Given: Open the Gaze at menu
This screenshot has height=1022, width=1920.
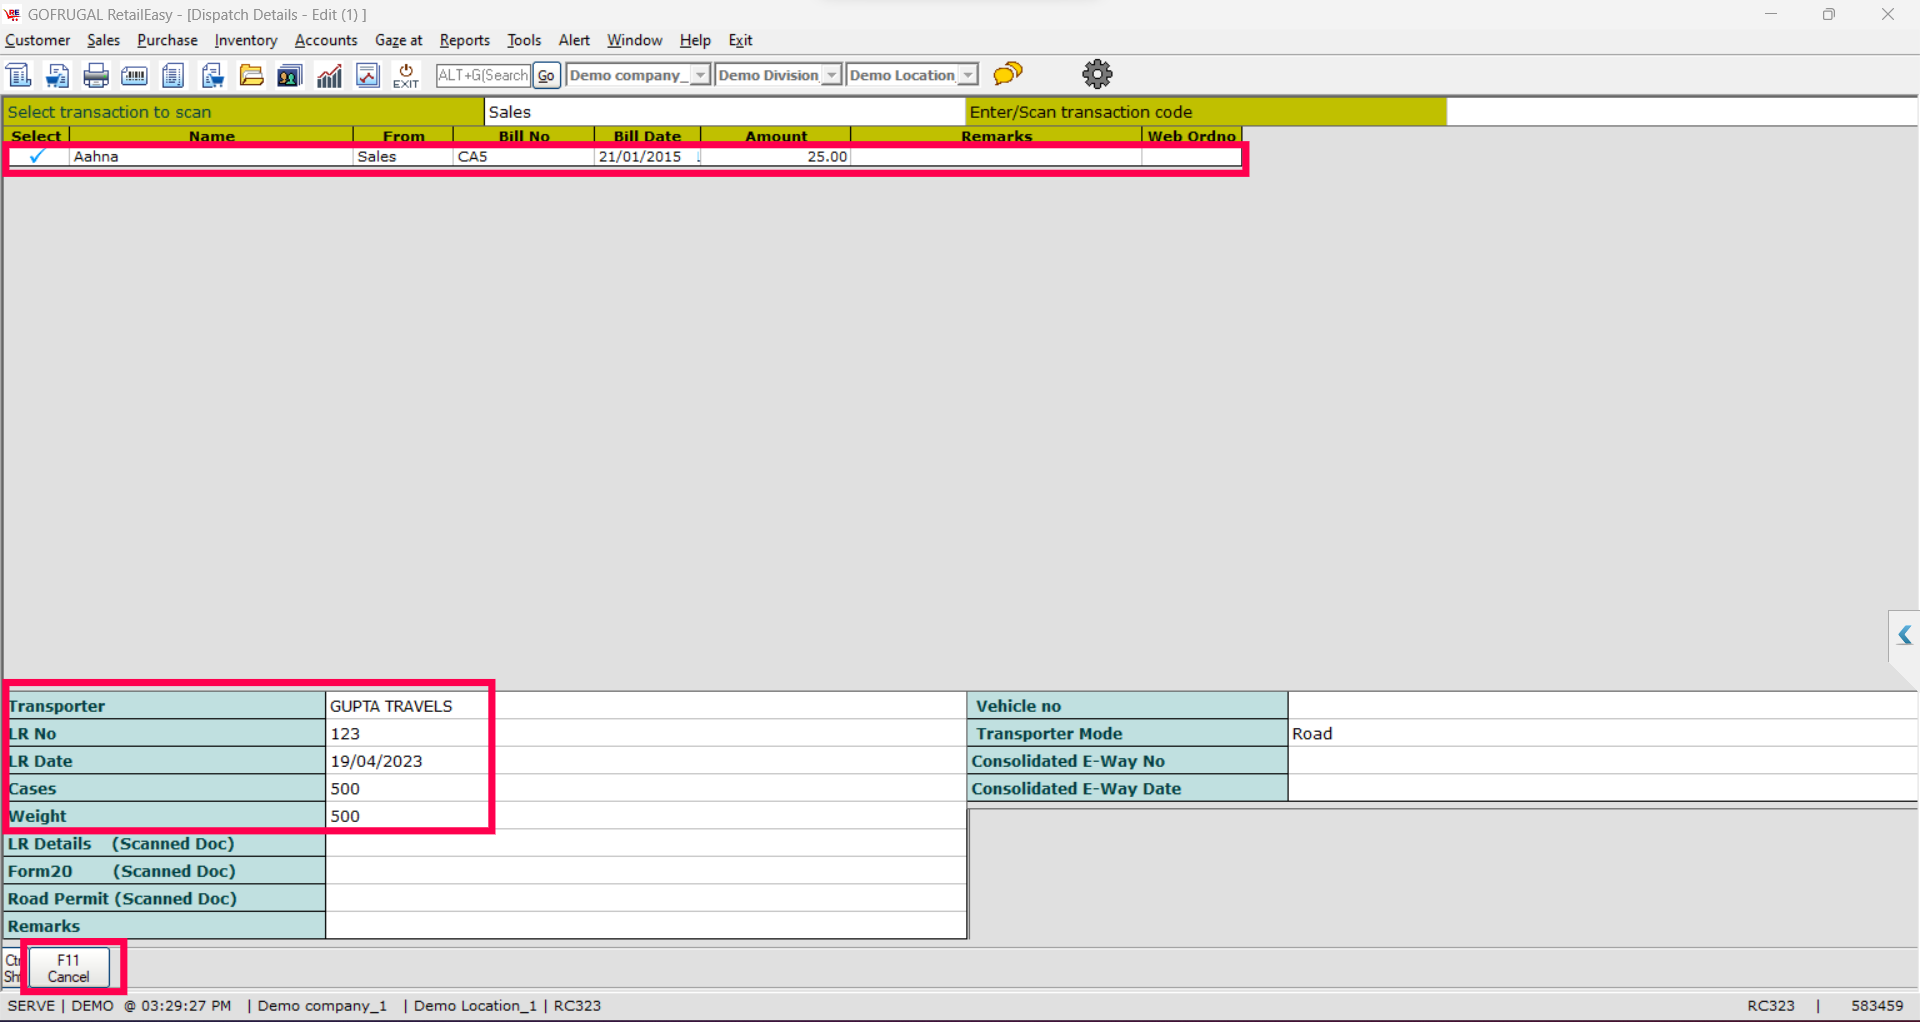Looking at the screenshot, I should tap(399, 40).
